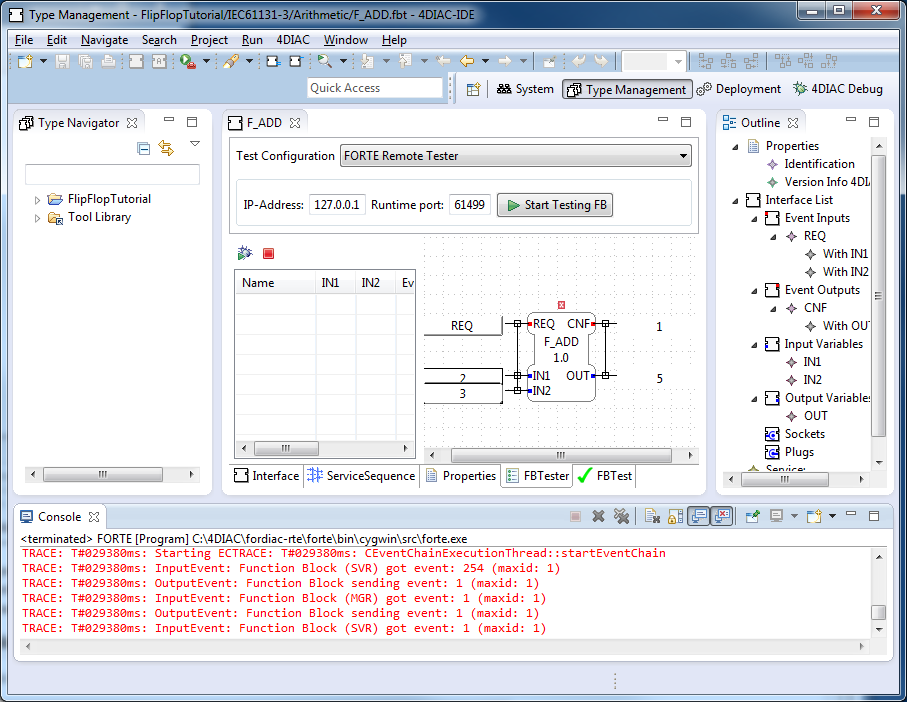This screenshot has width=907, height=702.
Task: Collapse the Input Variables node in Outline
Action: click(754, 345)
